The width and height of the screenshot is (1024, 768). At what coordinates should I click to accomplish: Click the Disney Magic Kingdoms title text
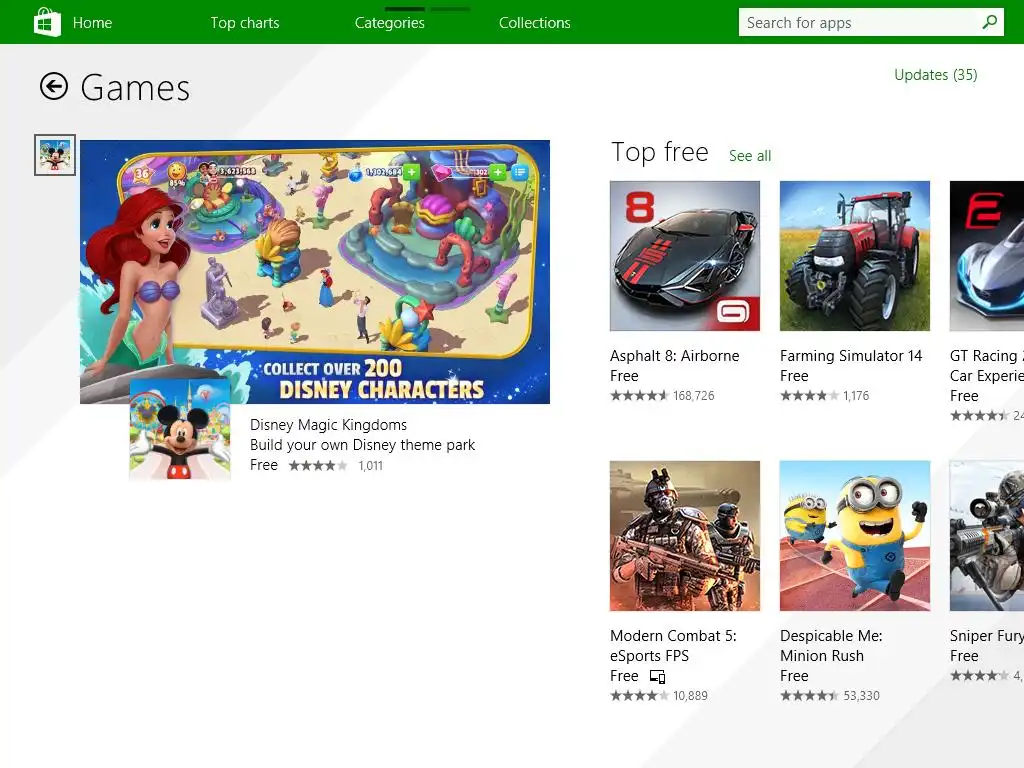coord(328,425)
